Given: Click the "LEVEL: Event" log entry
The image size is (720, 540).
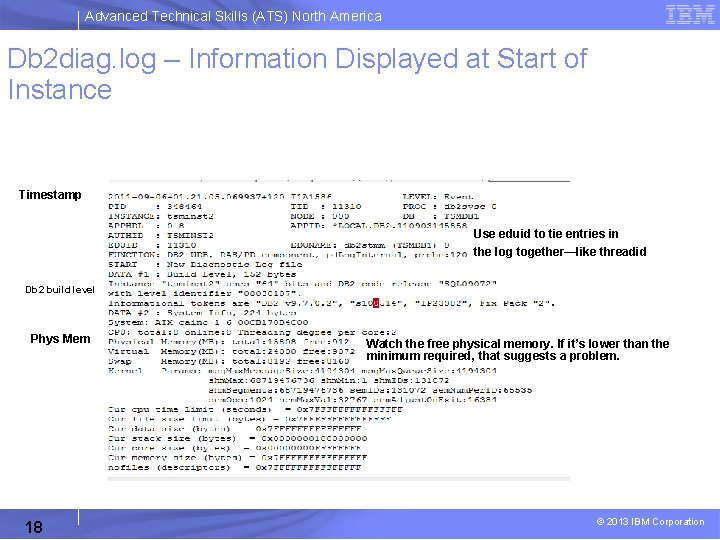Looking at the screenshot, I should (x=438, y=197).
